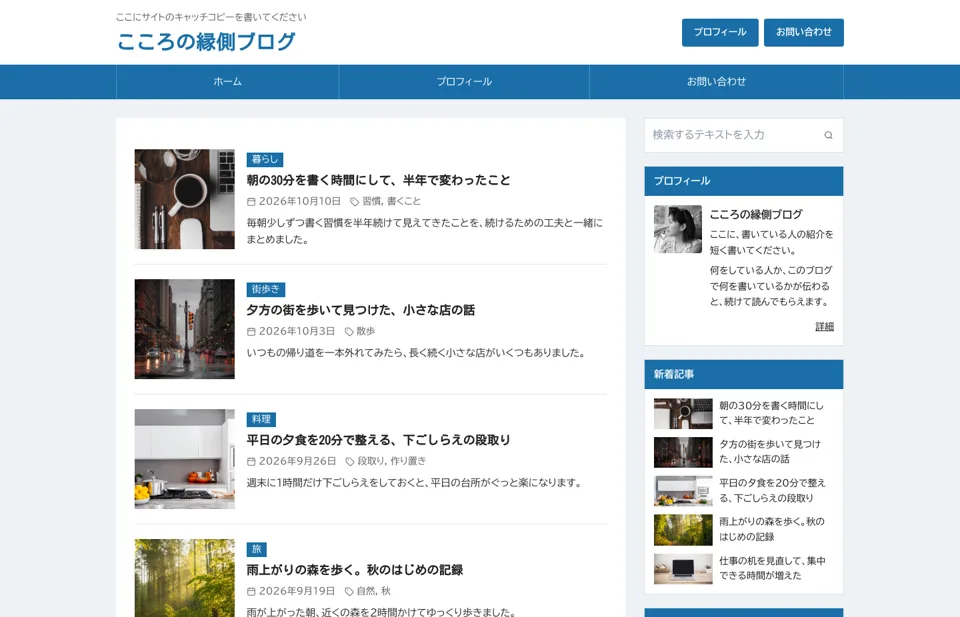
Task: Open プロフィール in the blue navigation bar
Action: (x=464, y=81)
